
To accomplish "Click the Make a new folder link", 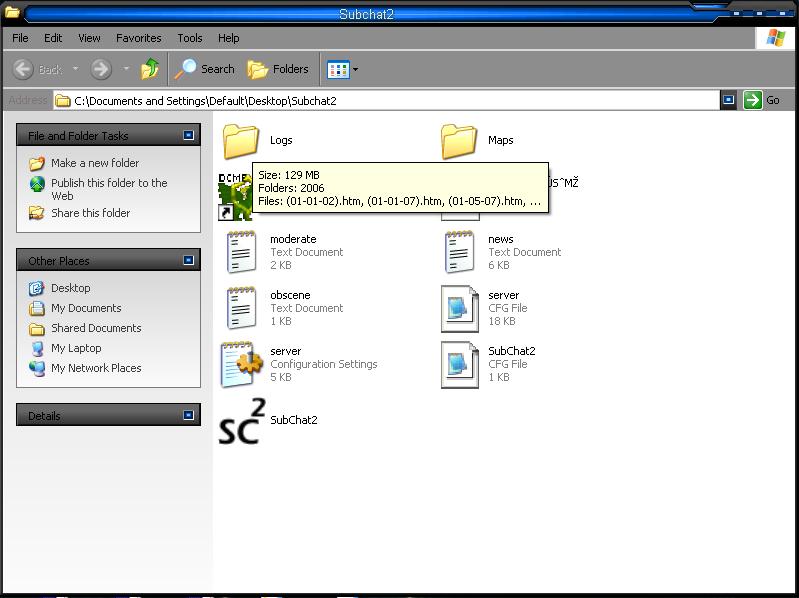I will click(95, 163).
